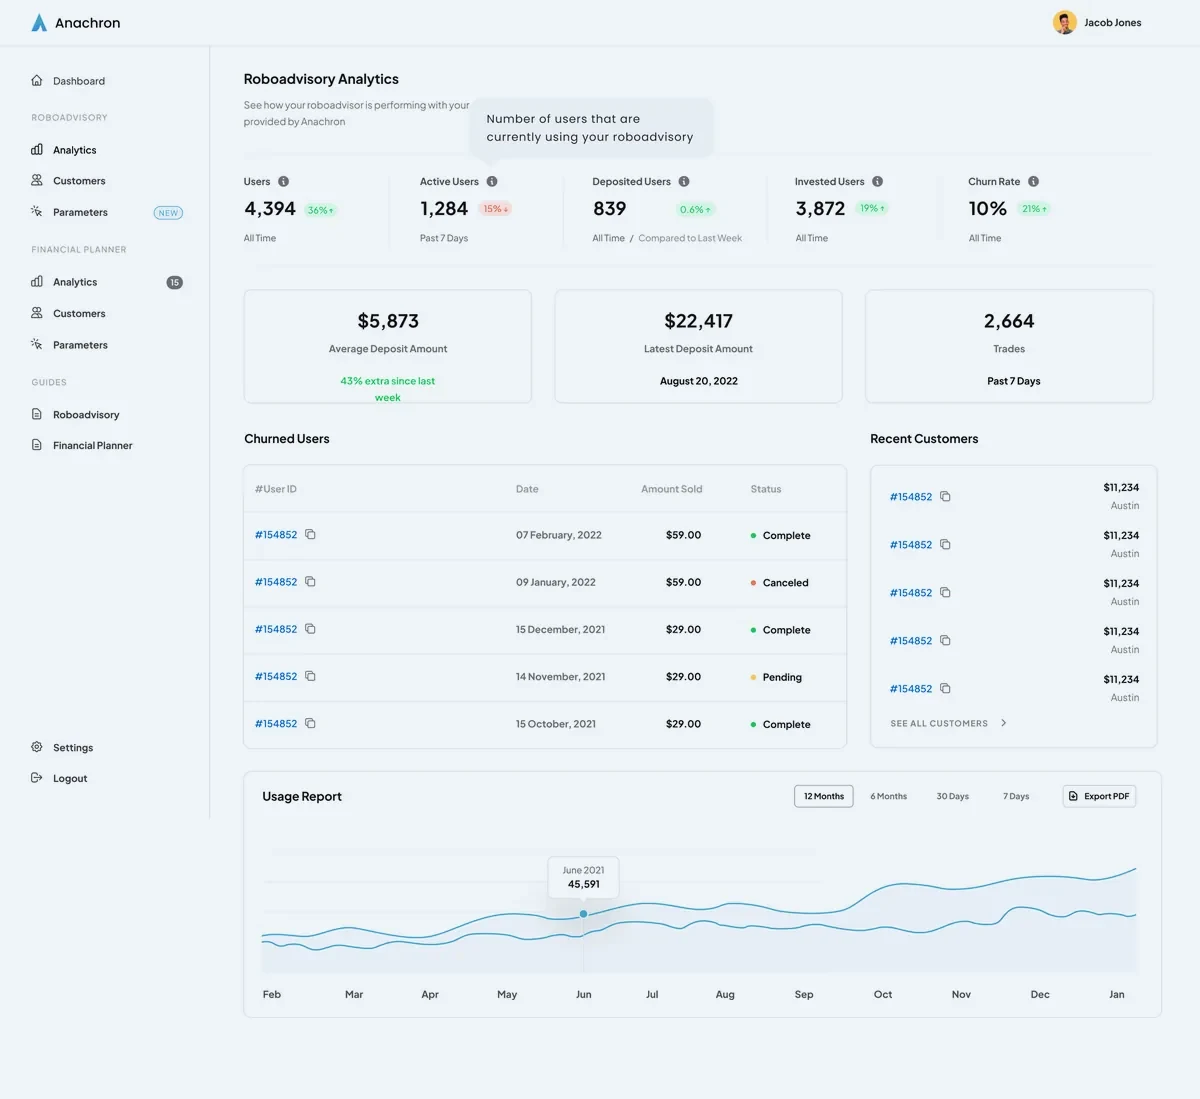
Task: Click the 21% Churn Rate badge
Action: [1034, 209]
